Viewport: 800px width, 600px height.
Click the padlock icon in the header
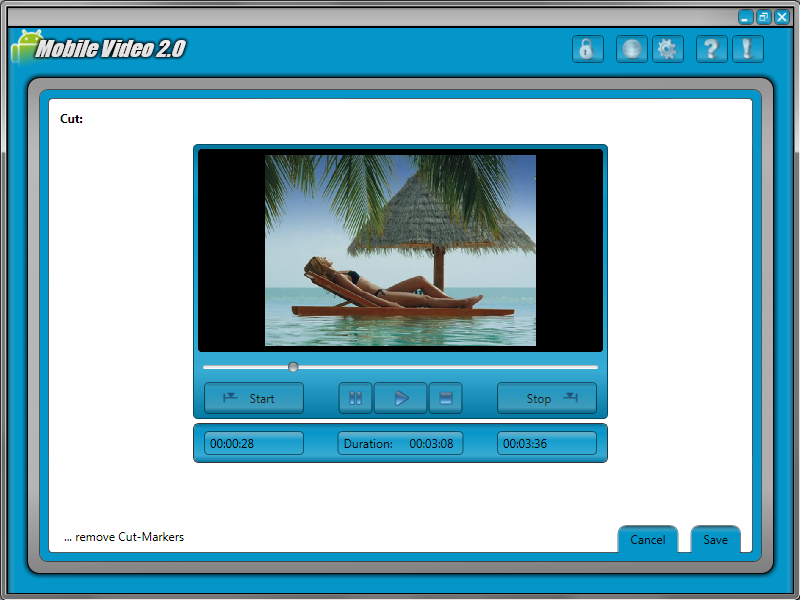click(587, 49)
